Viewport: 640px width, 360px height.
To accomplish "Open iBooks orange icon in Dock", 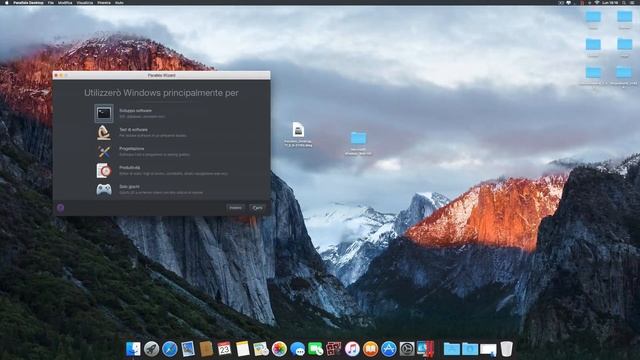I will click(x=371, y=349).
